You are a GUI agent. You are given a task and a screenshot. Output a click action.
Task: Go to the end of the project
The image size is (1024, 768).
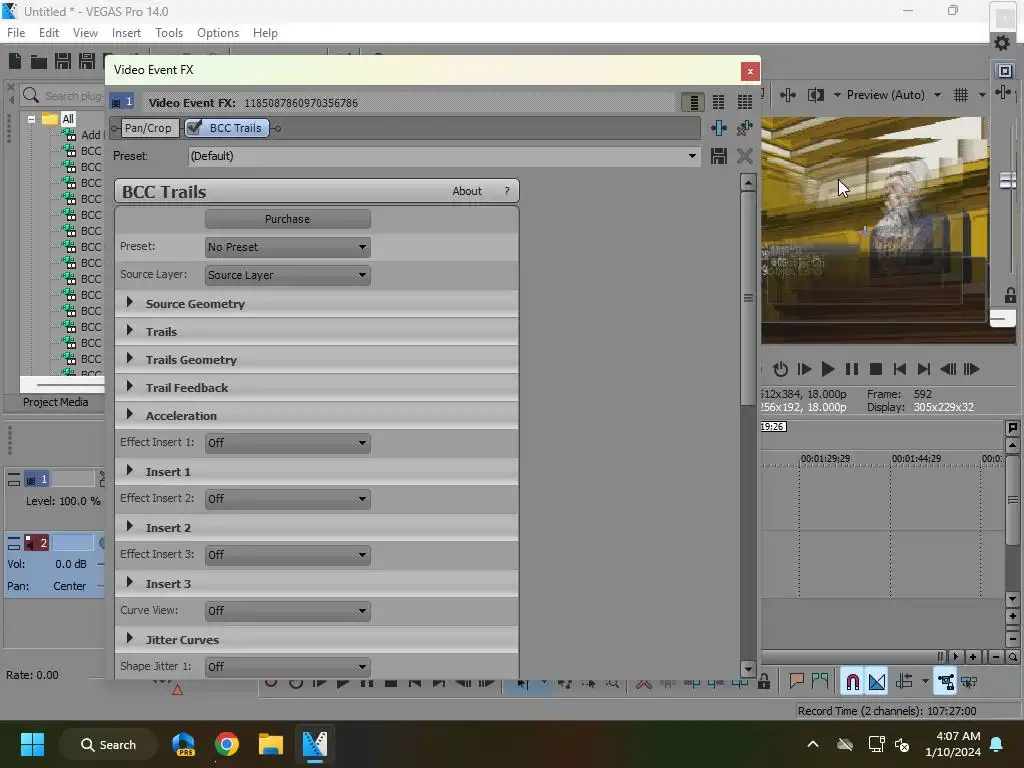click(x=923, y=370)
